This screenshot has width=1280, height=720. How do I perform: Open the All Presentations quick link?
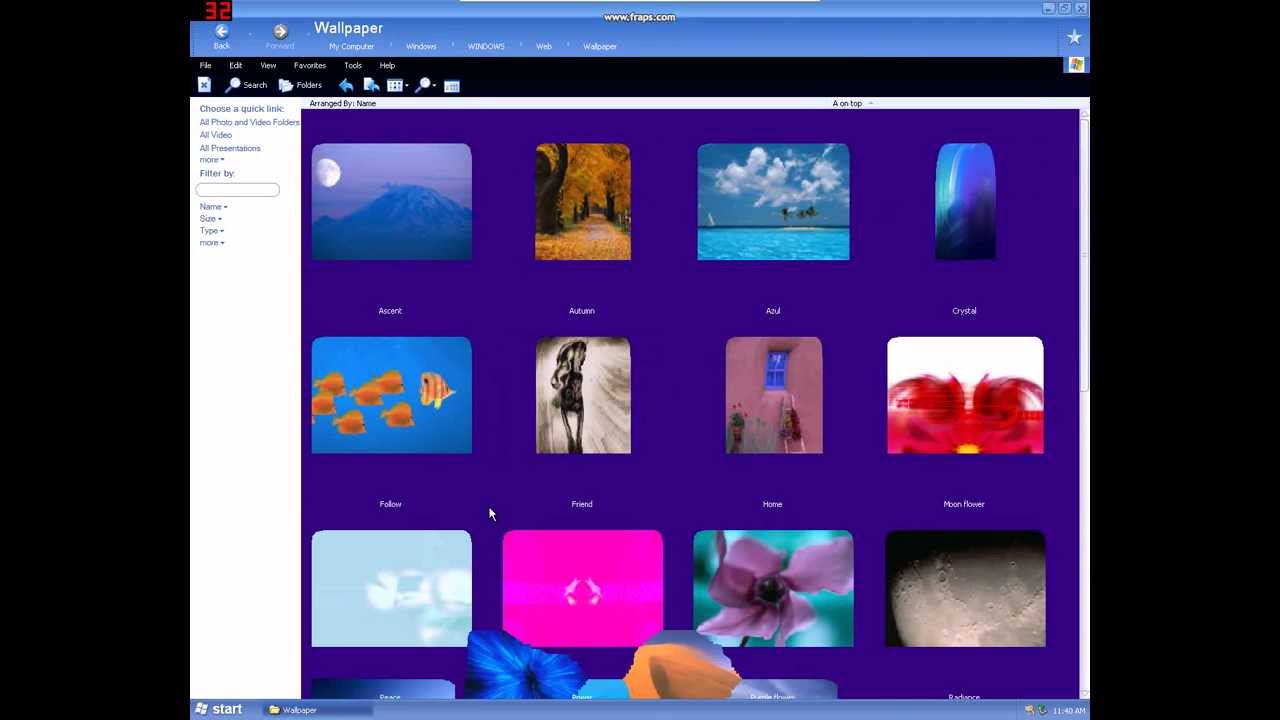pos(230,148)
